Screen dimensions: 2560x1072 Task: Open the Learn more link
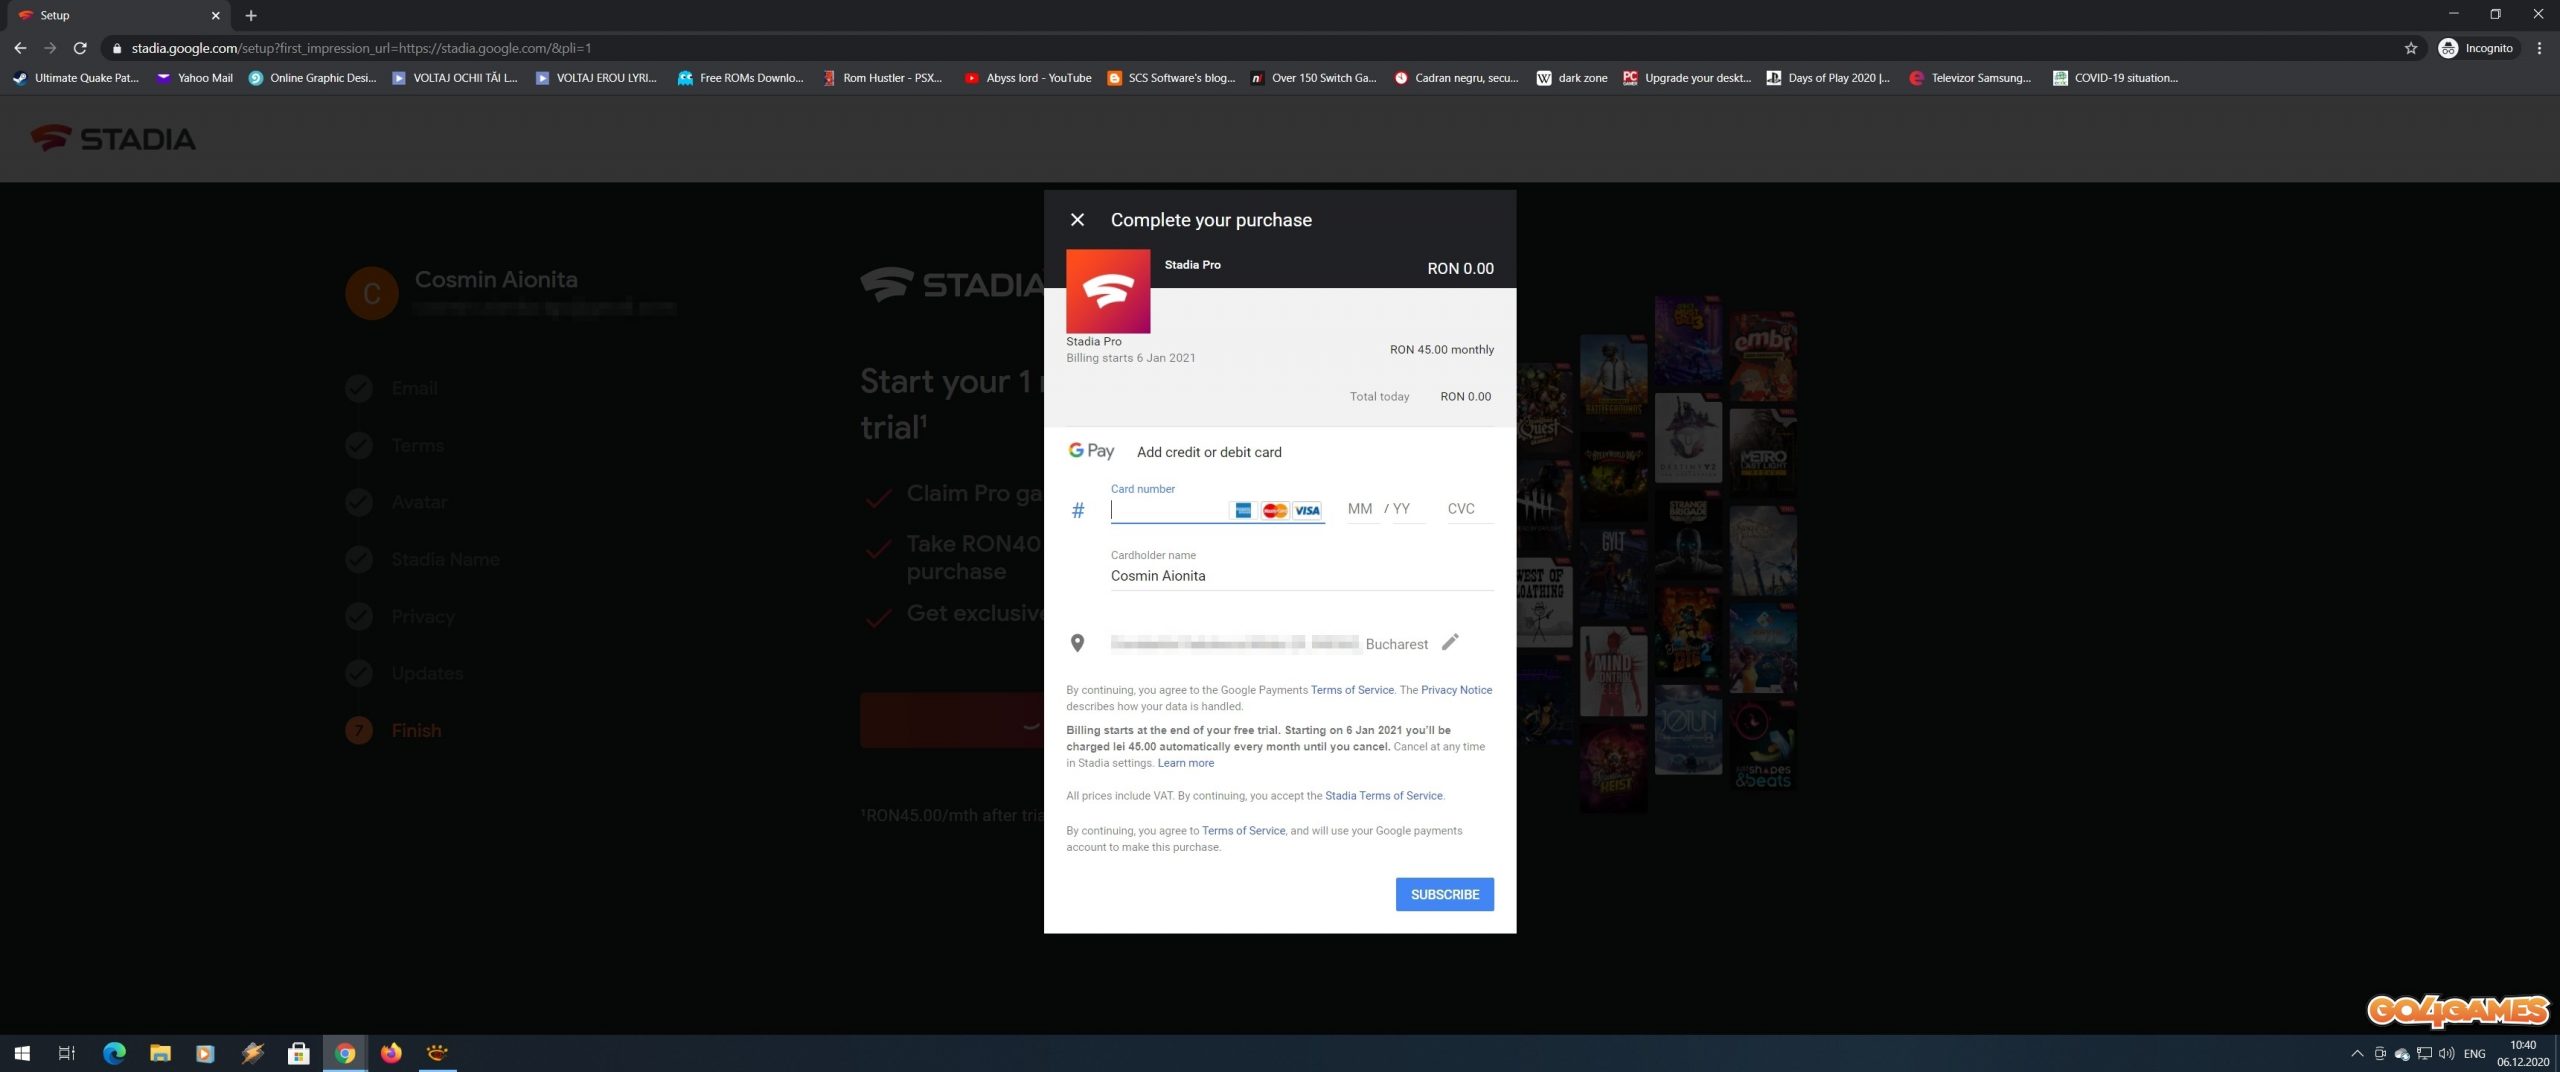point(1185,763)
